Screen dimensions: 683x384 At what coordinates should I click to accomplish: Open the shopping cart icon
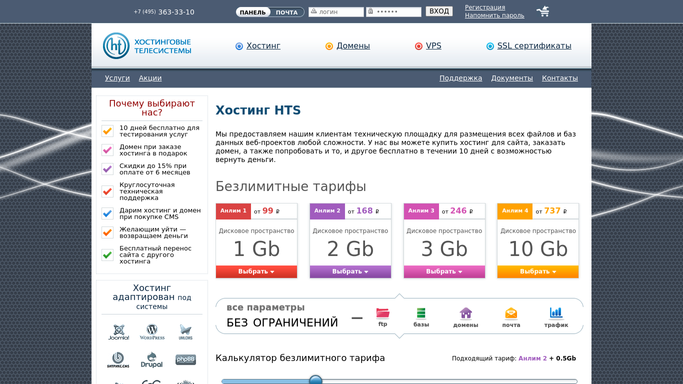click(543, 11)
